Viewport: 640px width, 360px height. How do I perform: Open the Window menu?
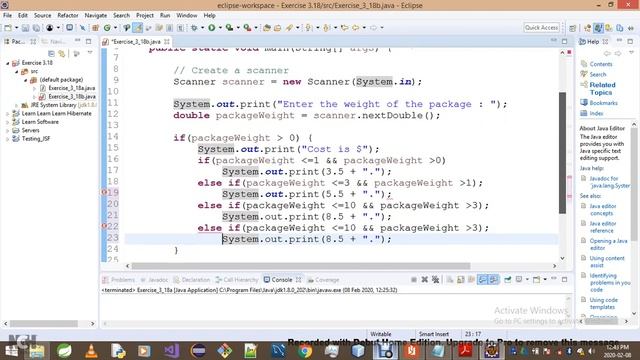tap(187, 16)
